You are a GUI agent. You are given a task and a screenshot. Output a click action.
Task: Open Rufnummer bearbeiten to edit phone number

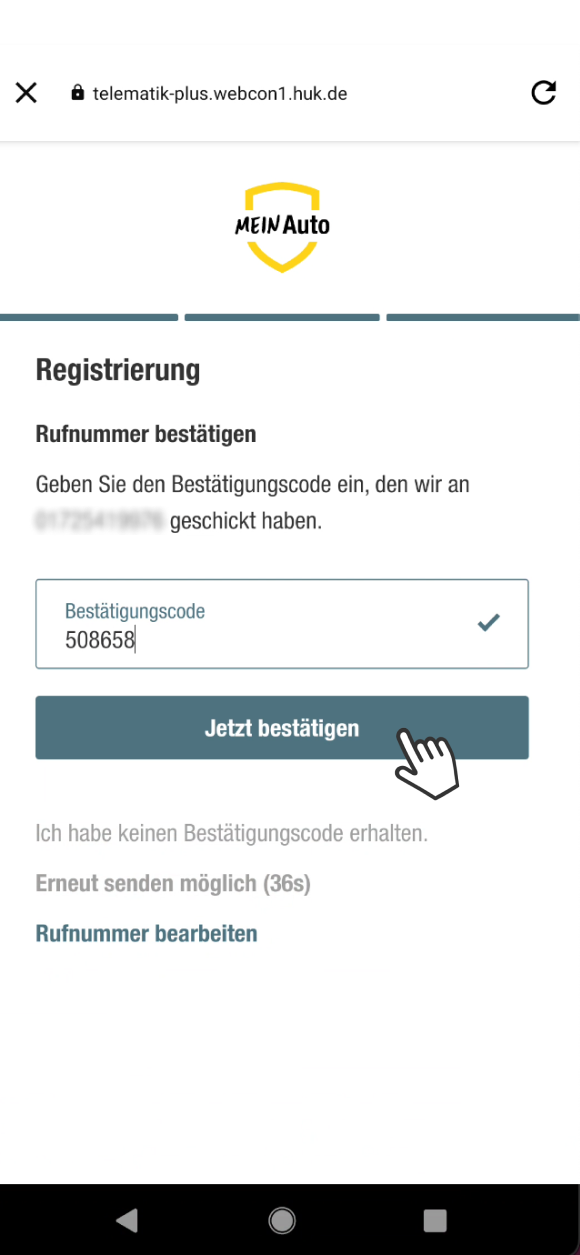(x=145, y=933)
